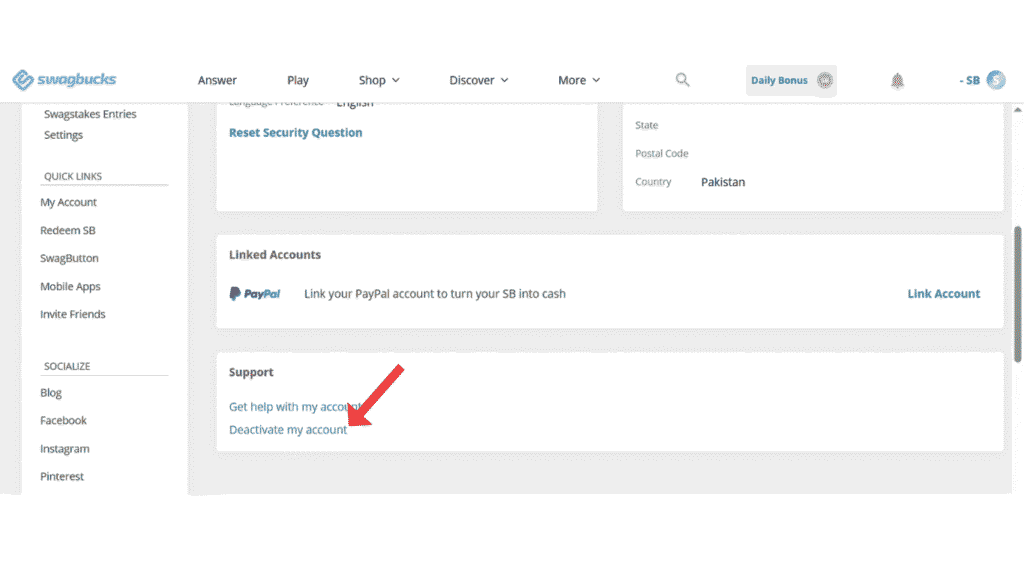
Task: Open the Shop dropdown menu
Action: [x=378, y=80]
